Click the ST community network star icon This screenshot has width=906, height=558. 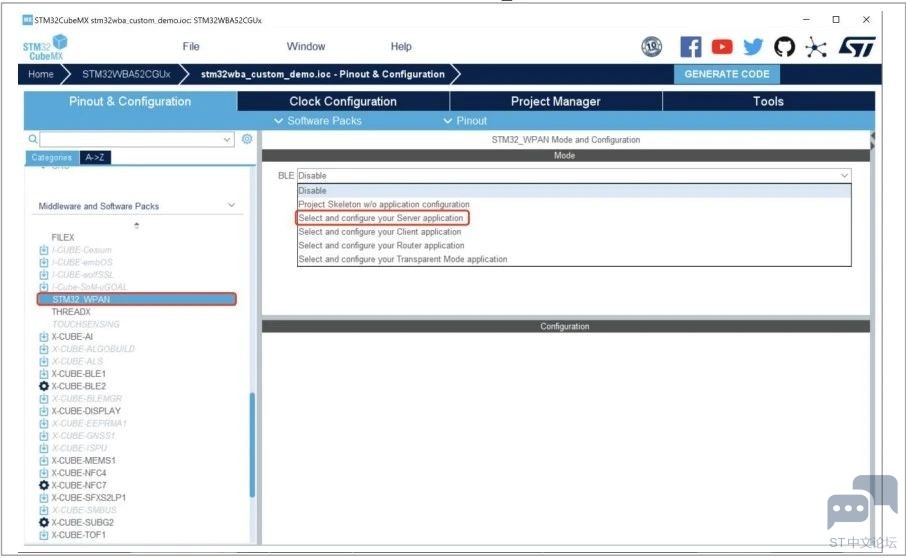[816, 47]
